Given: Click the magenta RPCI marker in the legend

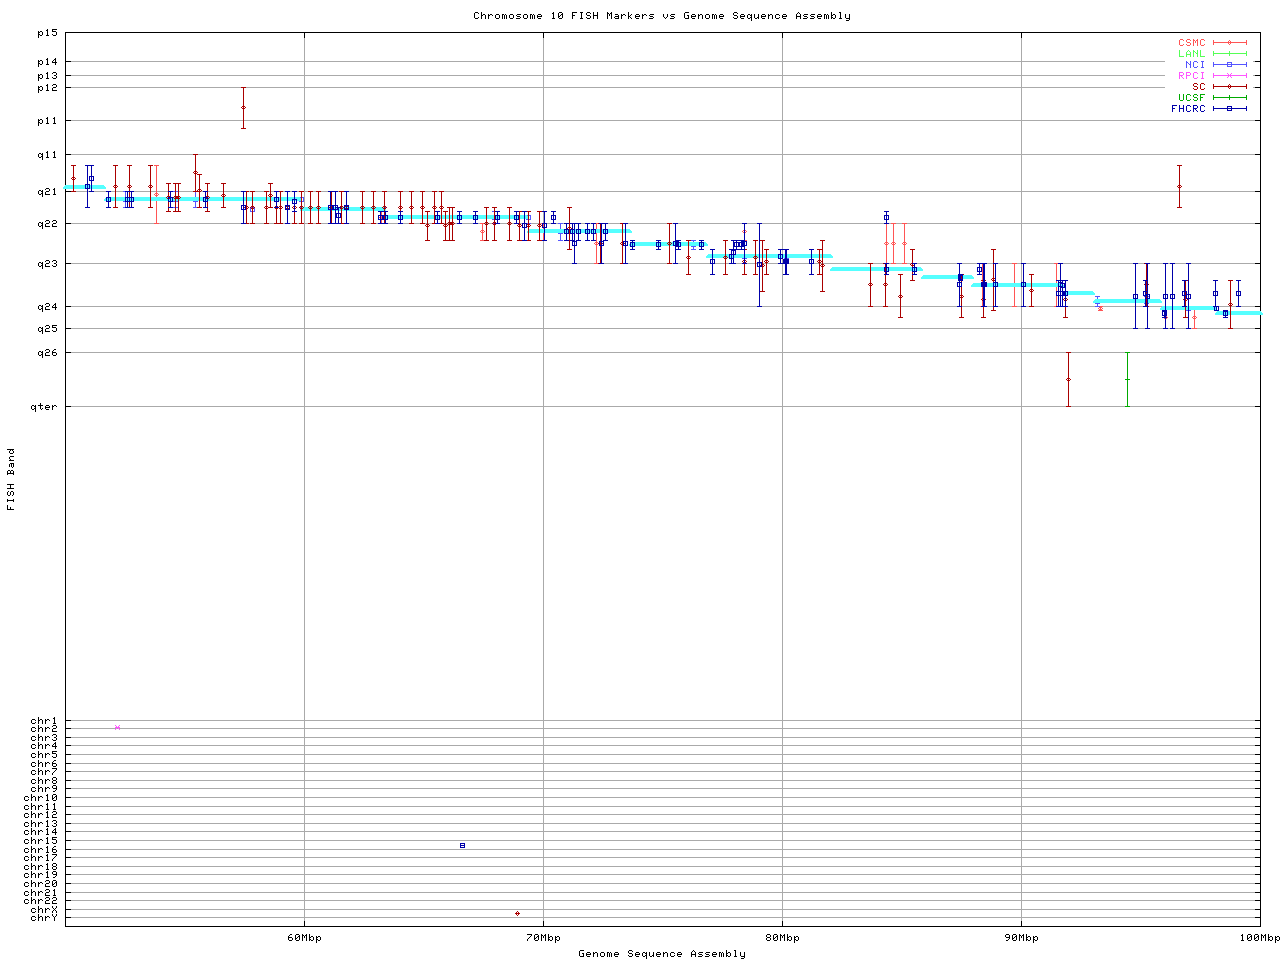Looking at the screenshot, I should 1229,76.
